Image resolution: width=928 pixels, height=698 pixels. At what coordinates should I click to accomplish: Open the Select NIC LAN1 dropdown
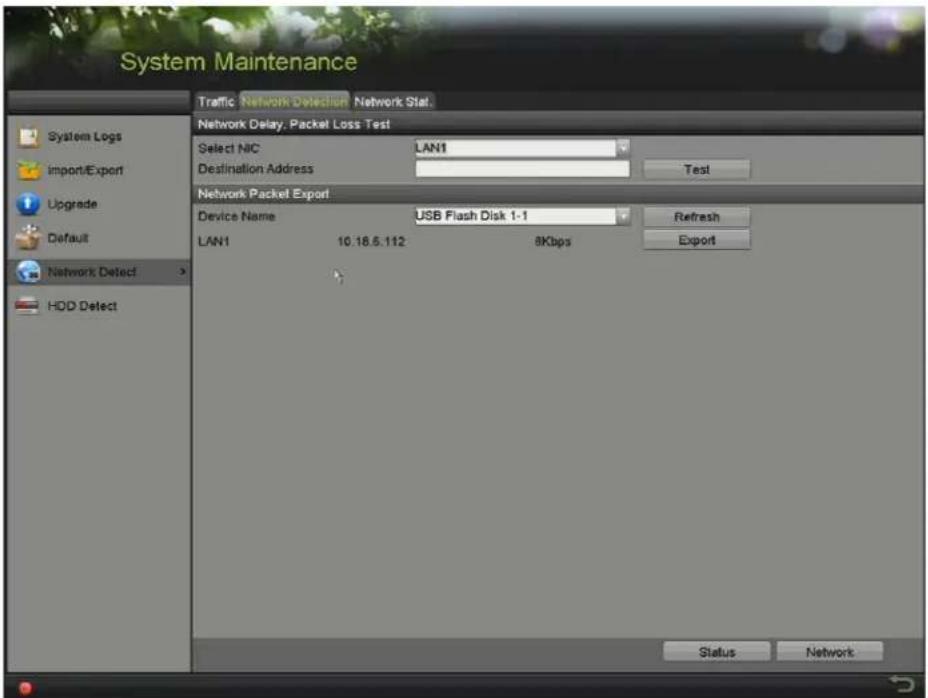click(623, 148)
